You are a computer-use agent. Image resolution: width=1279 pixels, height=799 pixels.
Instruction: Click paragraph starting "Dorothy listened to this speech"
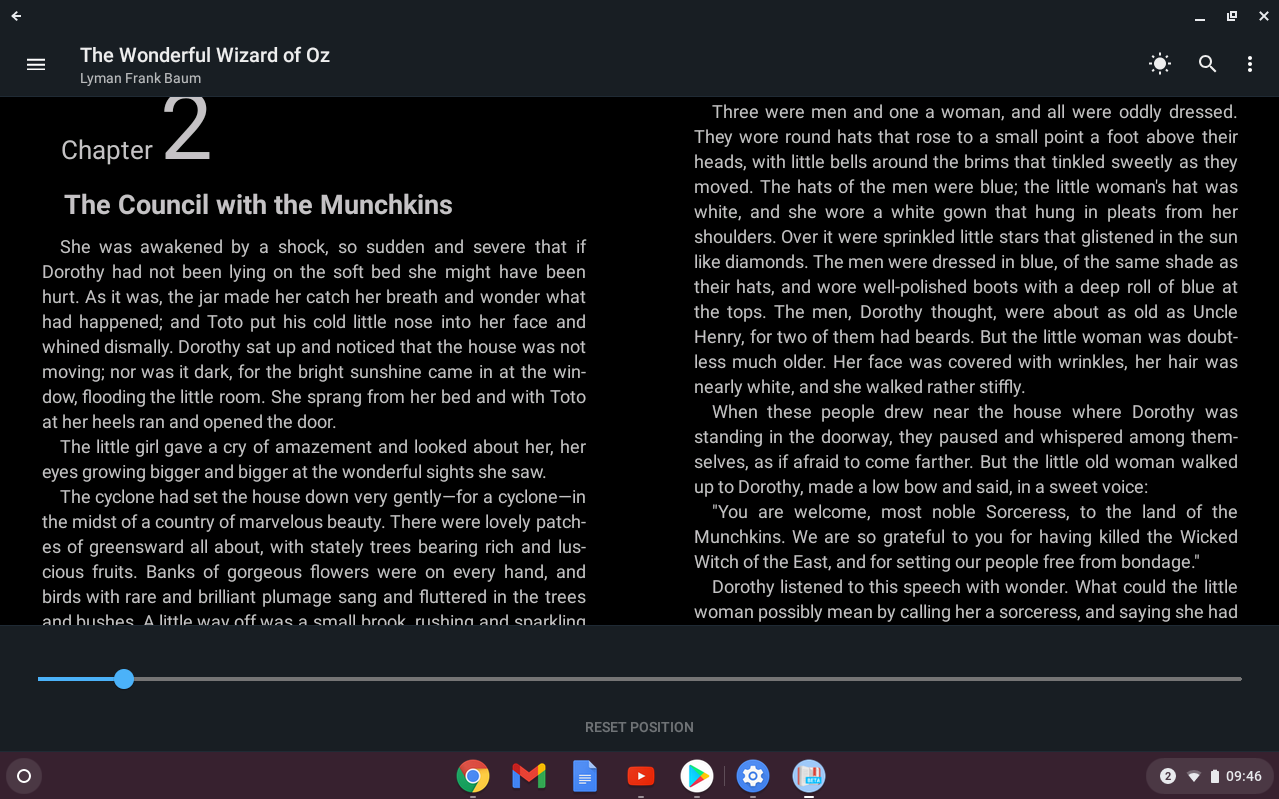click(966, 599)
